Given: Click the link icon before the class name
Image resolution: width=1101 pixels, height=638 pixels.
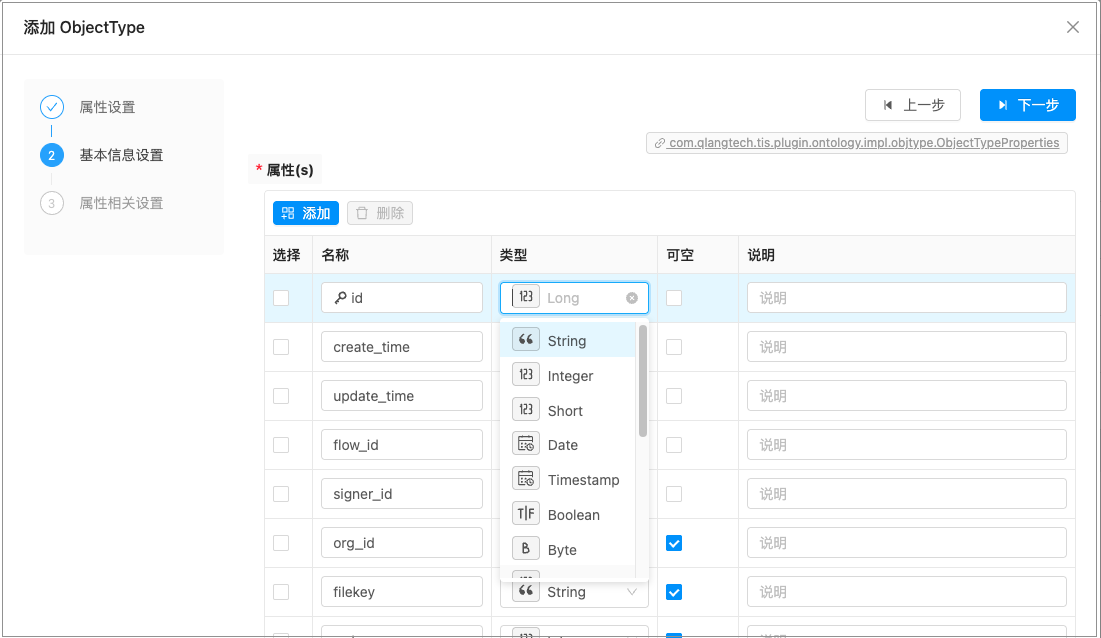Looking at the screenshot, I should [659, 143].
